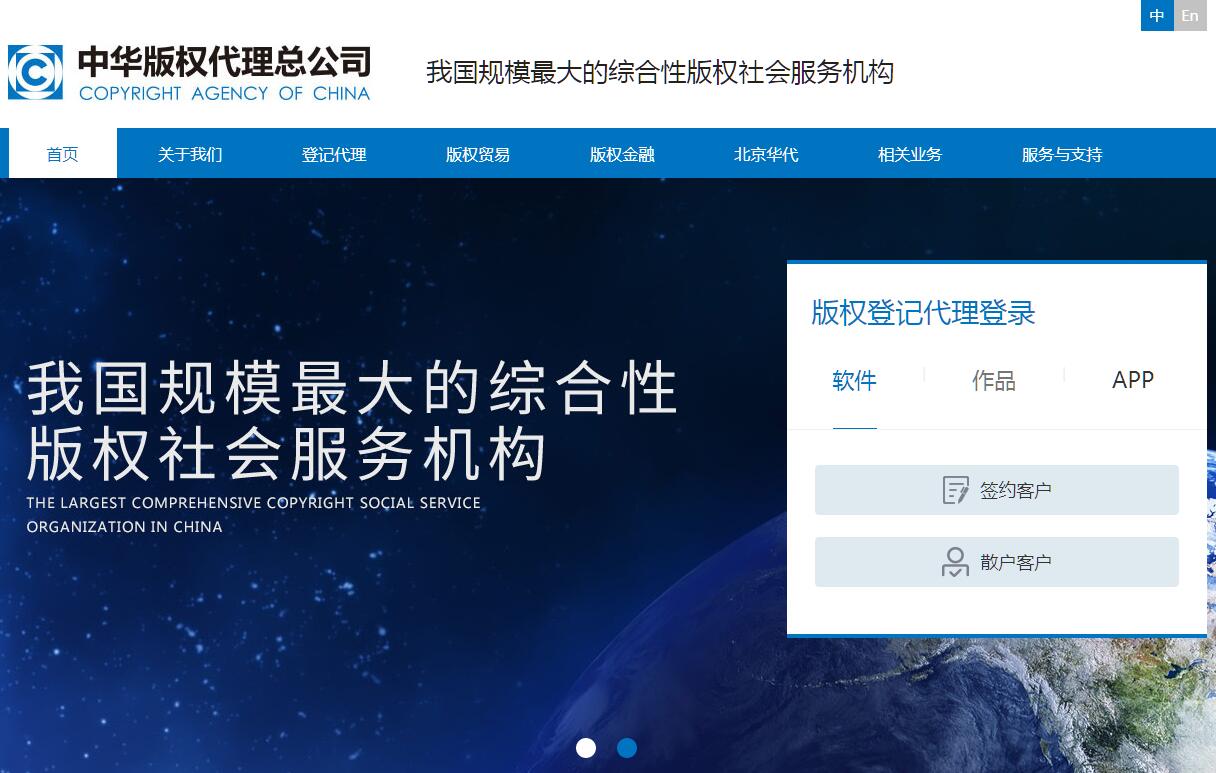Open the 版权金融 menu item

pos(622,154)
